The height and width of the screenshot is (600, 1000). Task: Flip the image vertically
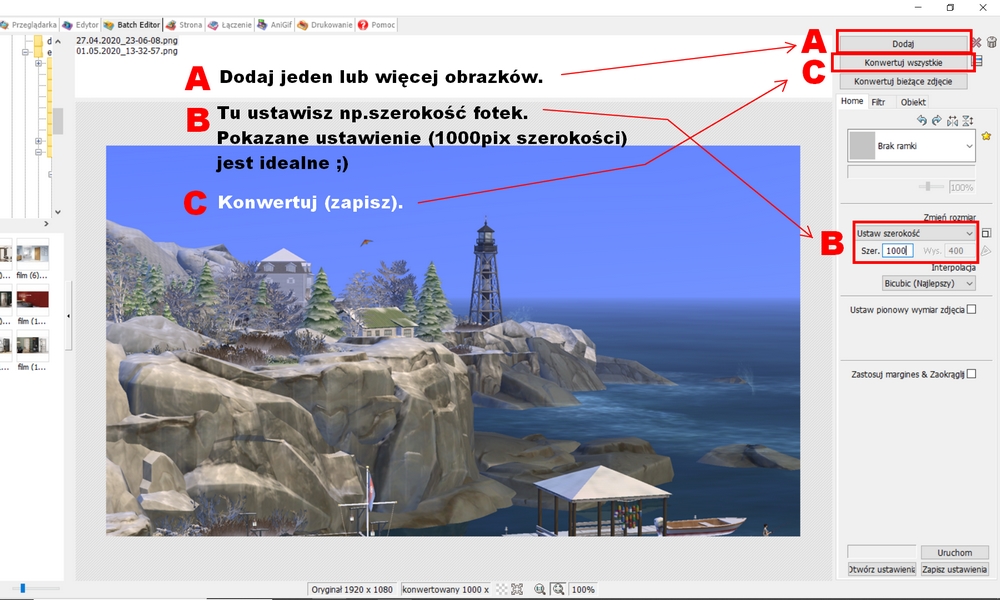(x=967, y=120)
